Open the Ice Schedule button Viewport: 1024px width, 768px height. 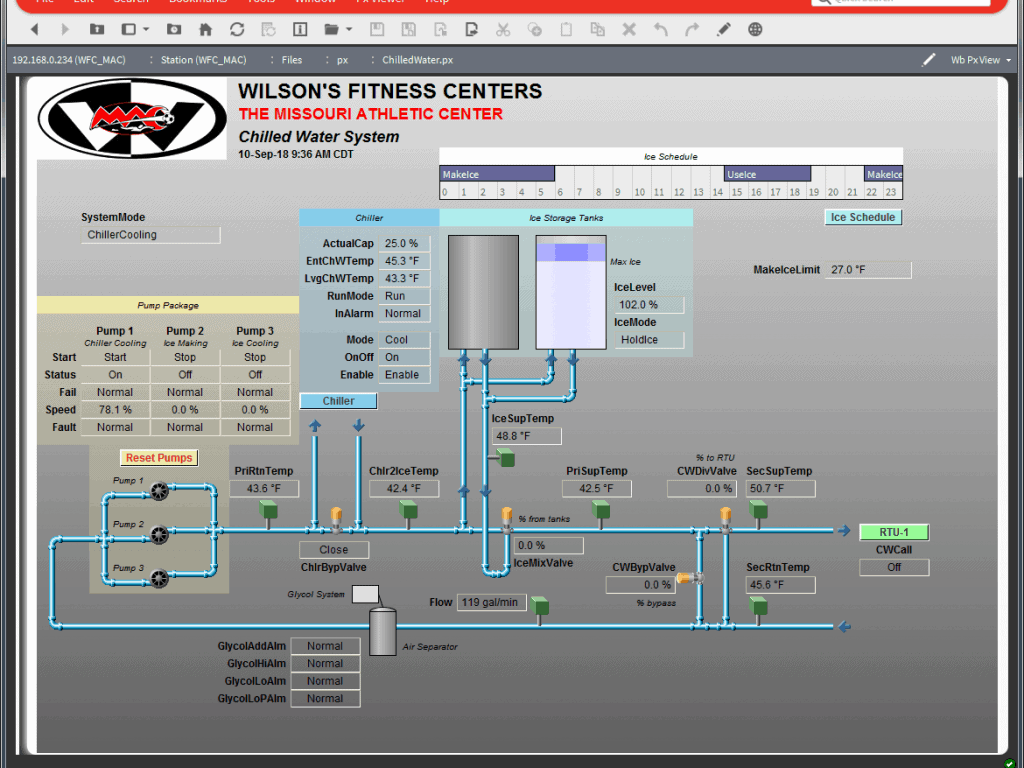tap(863, 217)
